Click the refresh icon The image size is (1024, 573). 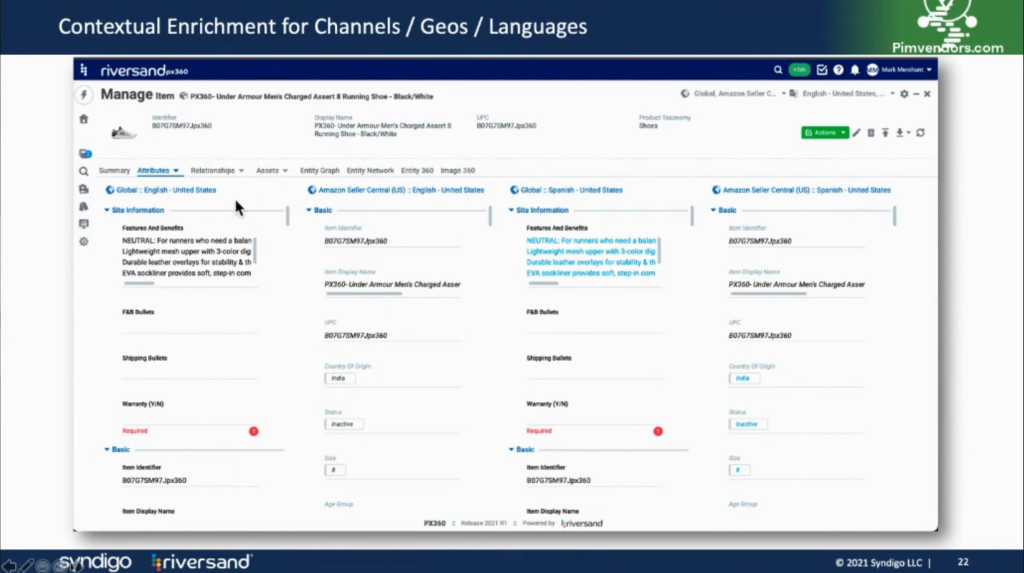(921, 133)
